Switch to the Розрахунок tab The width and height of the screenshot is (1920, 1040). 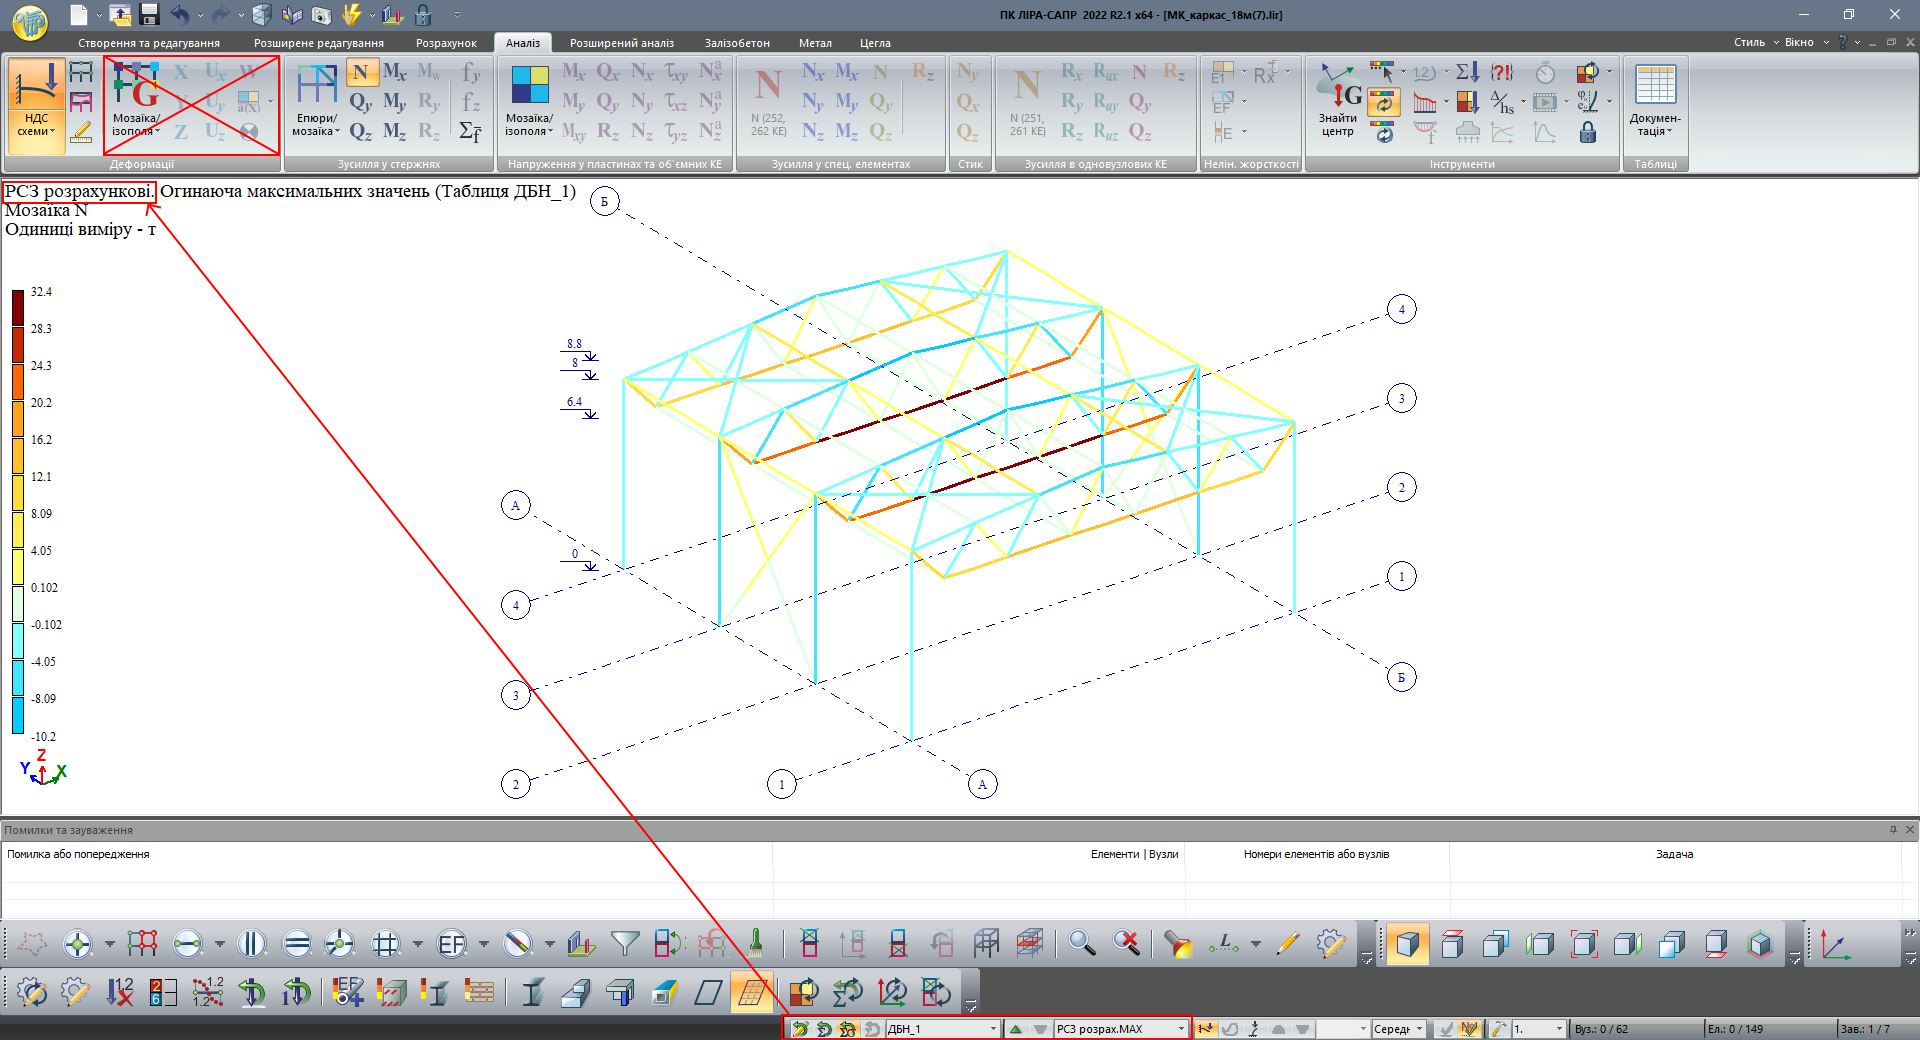click(446, 43)
